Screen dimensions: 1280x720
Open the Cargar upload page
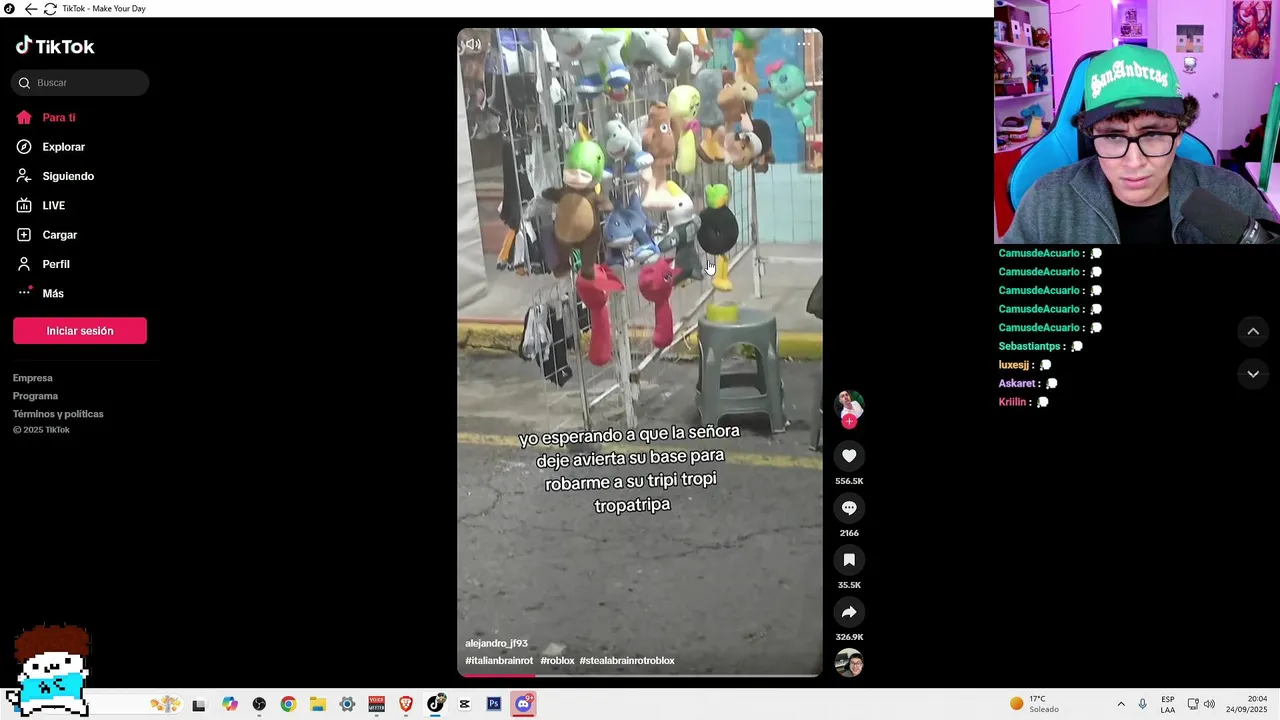click(47, 235)
